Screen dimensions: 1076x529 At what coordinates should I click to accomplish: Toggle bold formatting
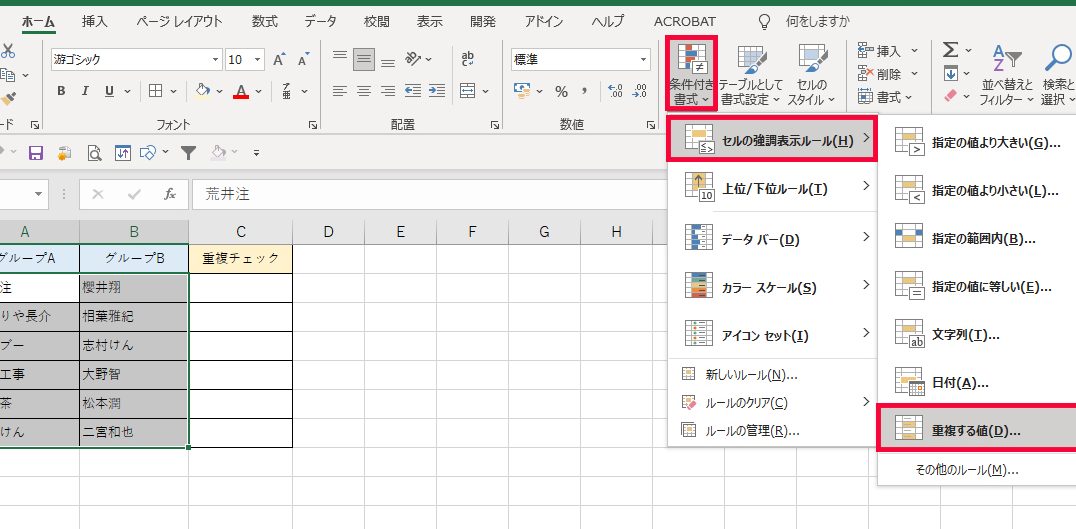(62, 91)
